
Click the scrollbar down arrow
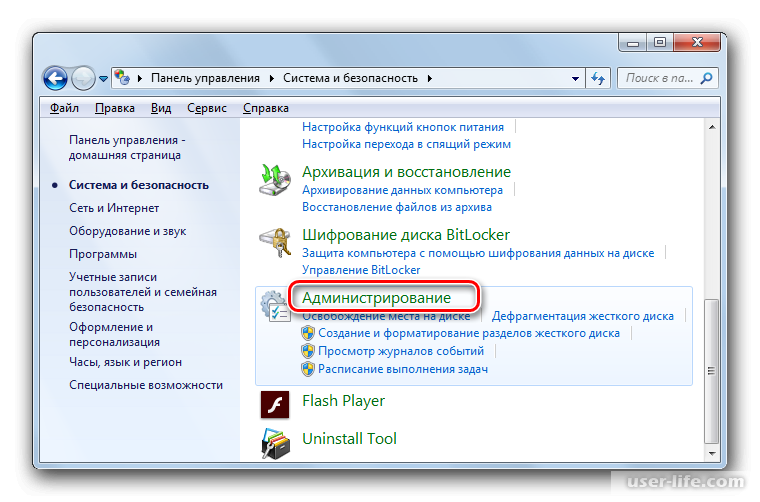click(x=712, y=454)
